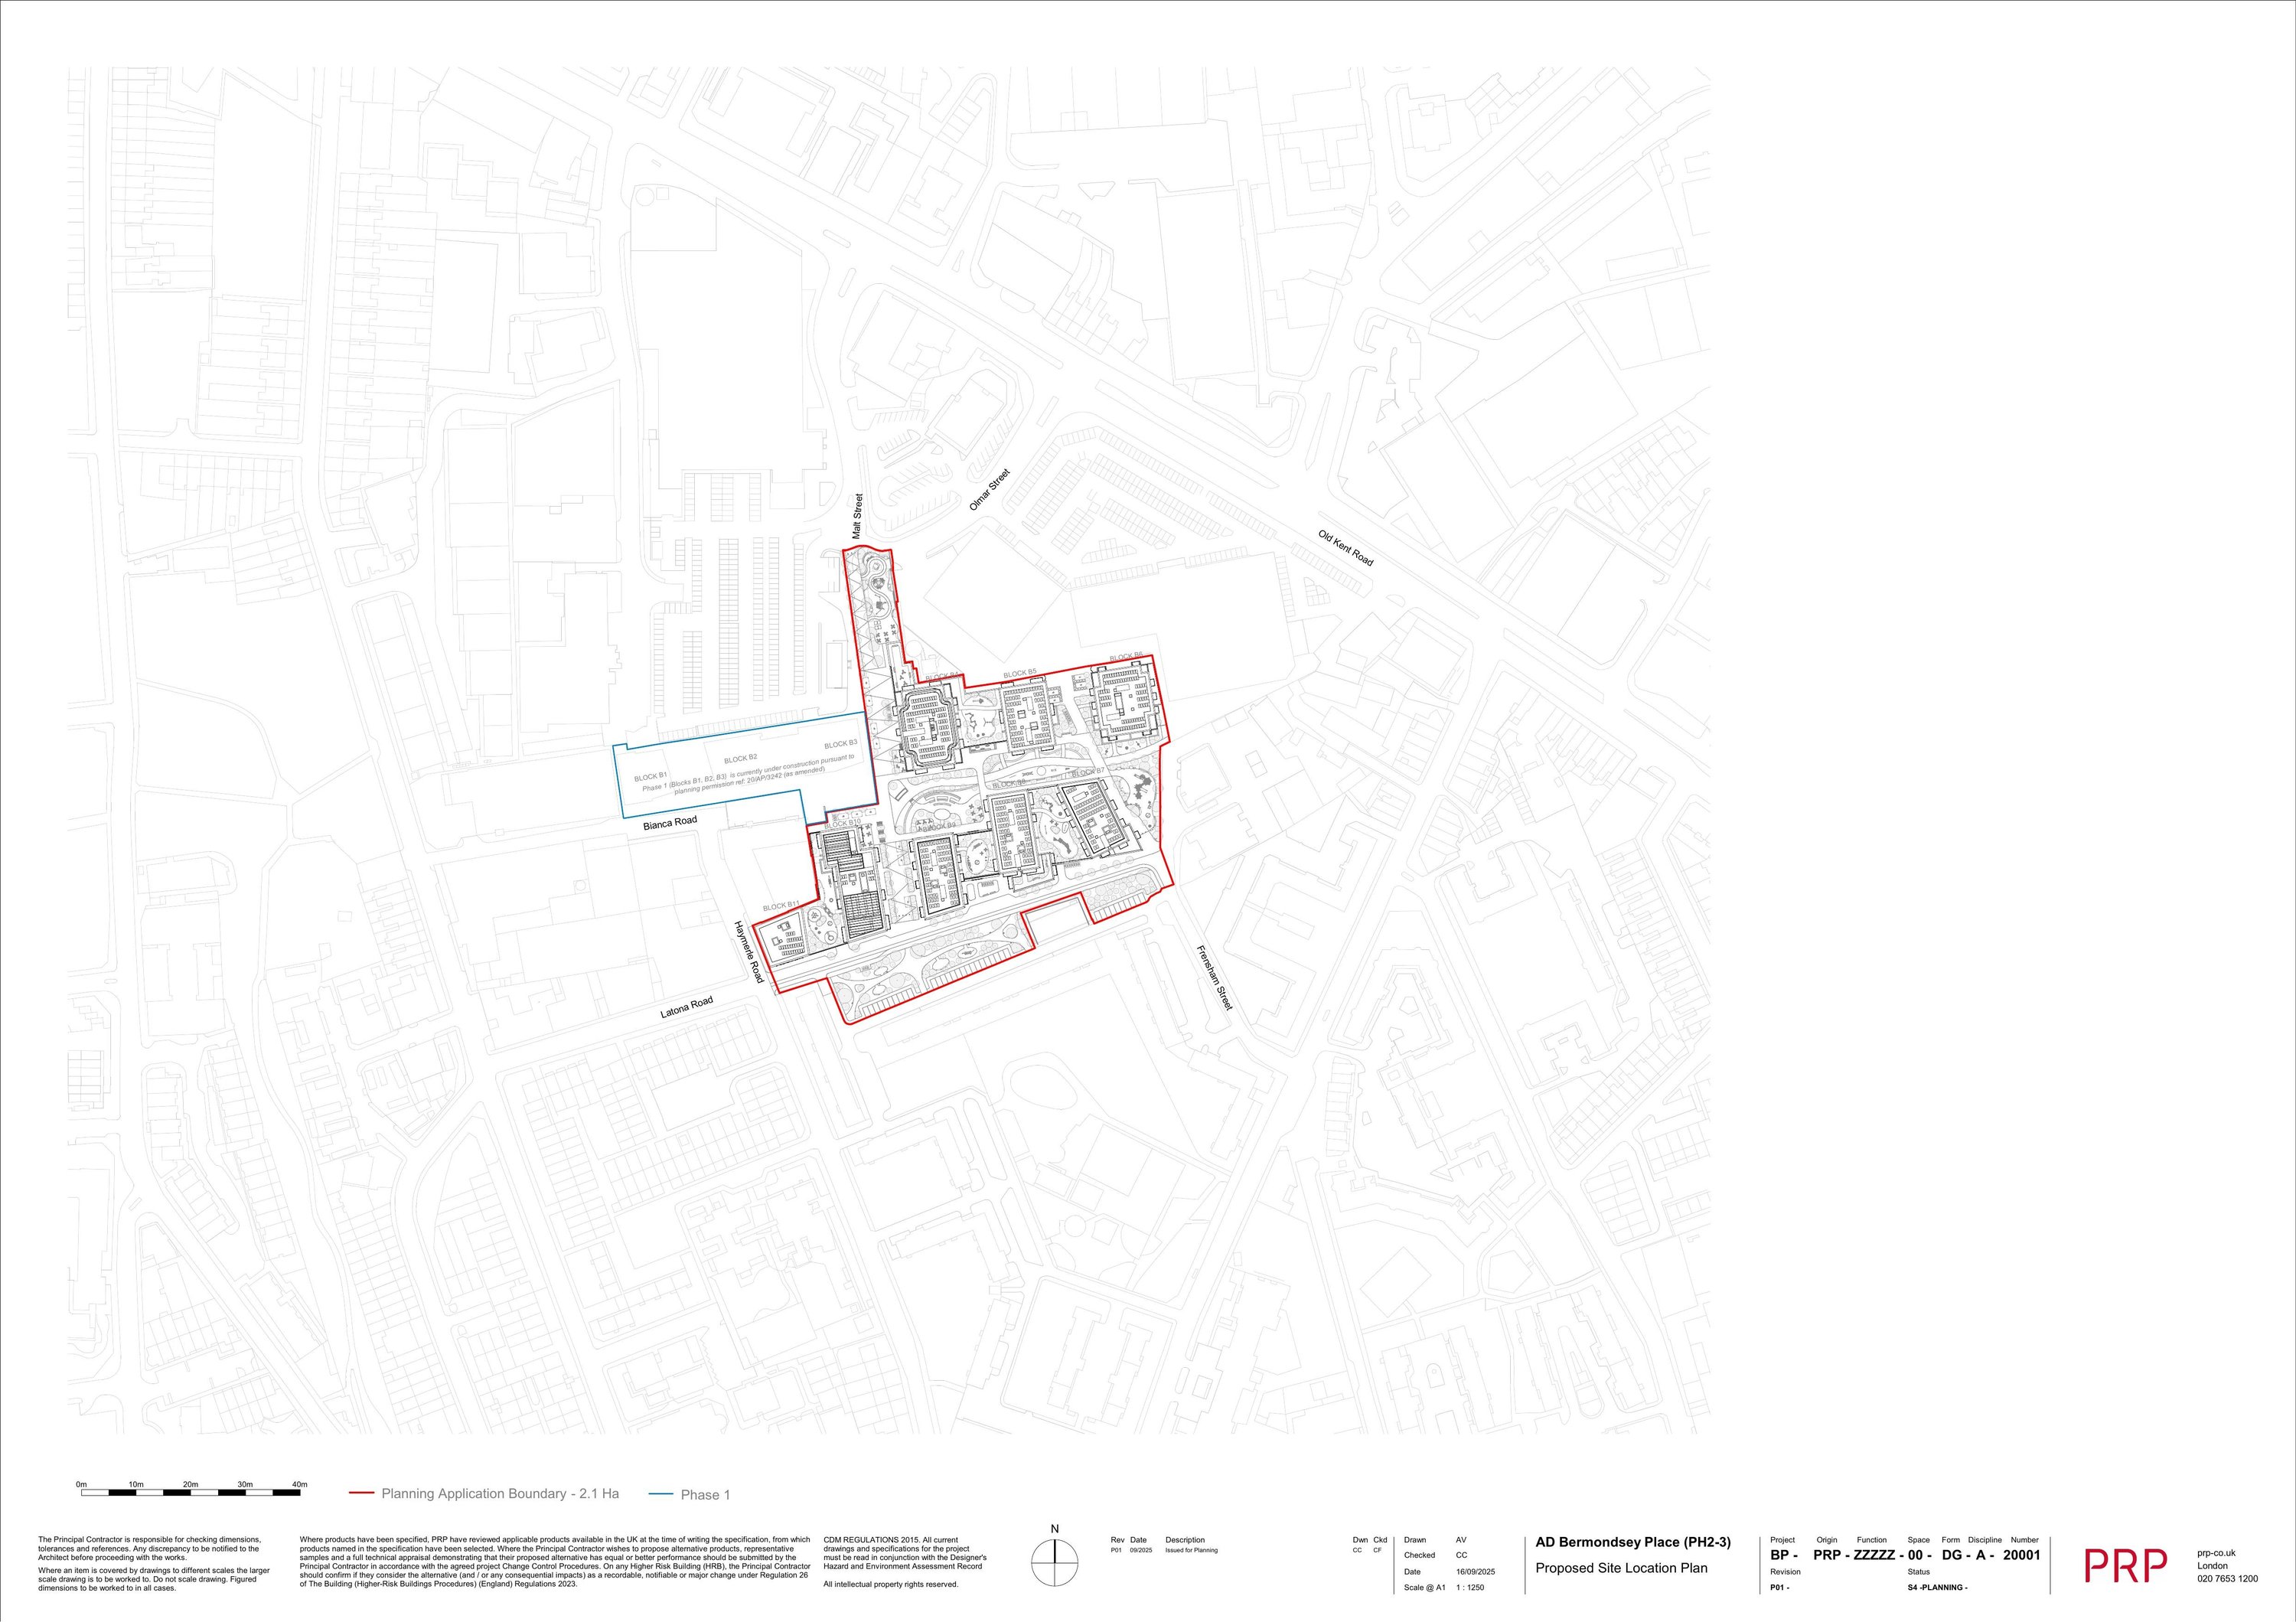
Task: Click the Old Kent Road label
Action: coord(1345,548)
